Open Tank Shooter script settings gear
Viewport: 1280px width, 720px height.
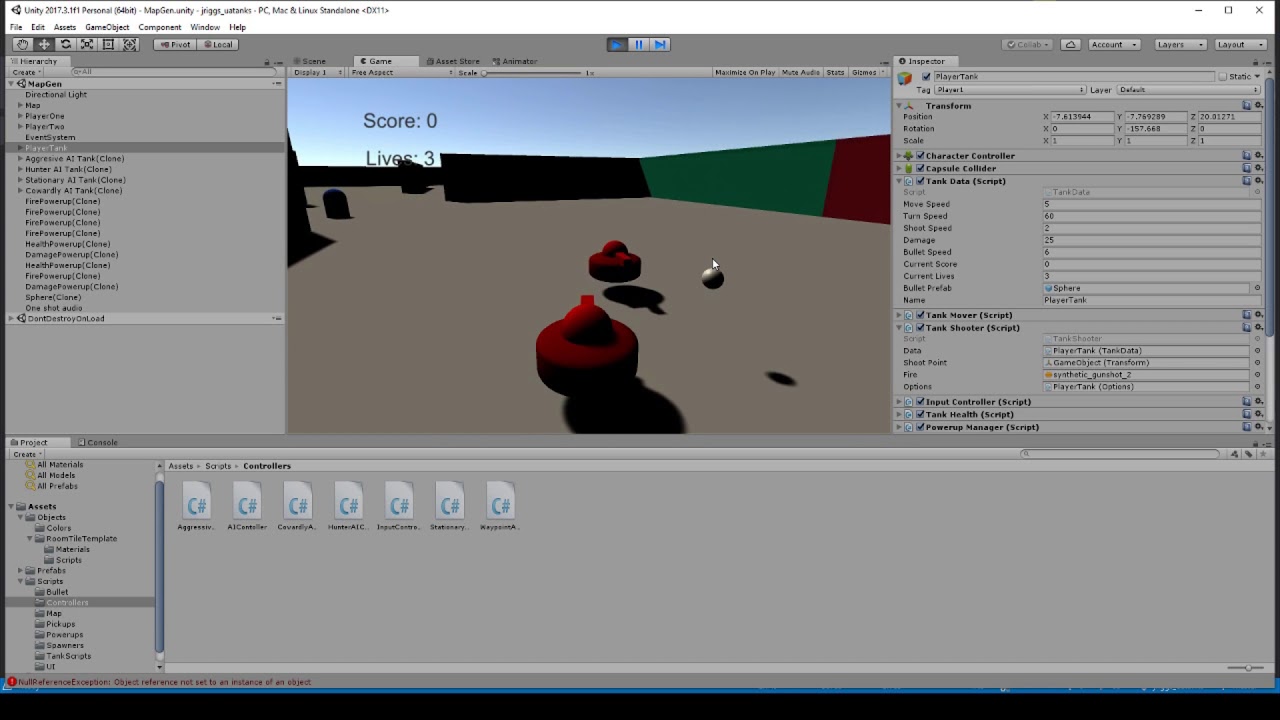pyautogui.click(x=1258, y=328)
